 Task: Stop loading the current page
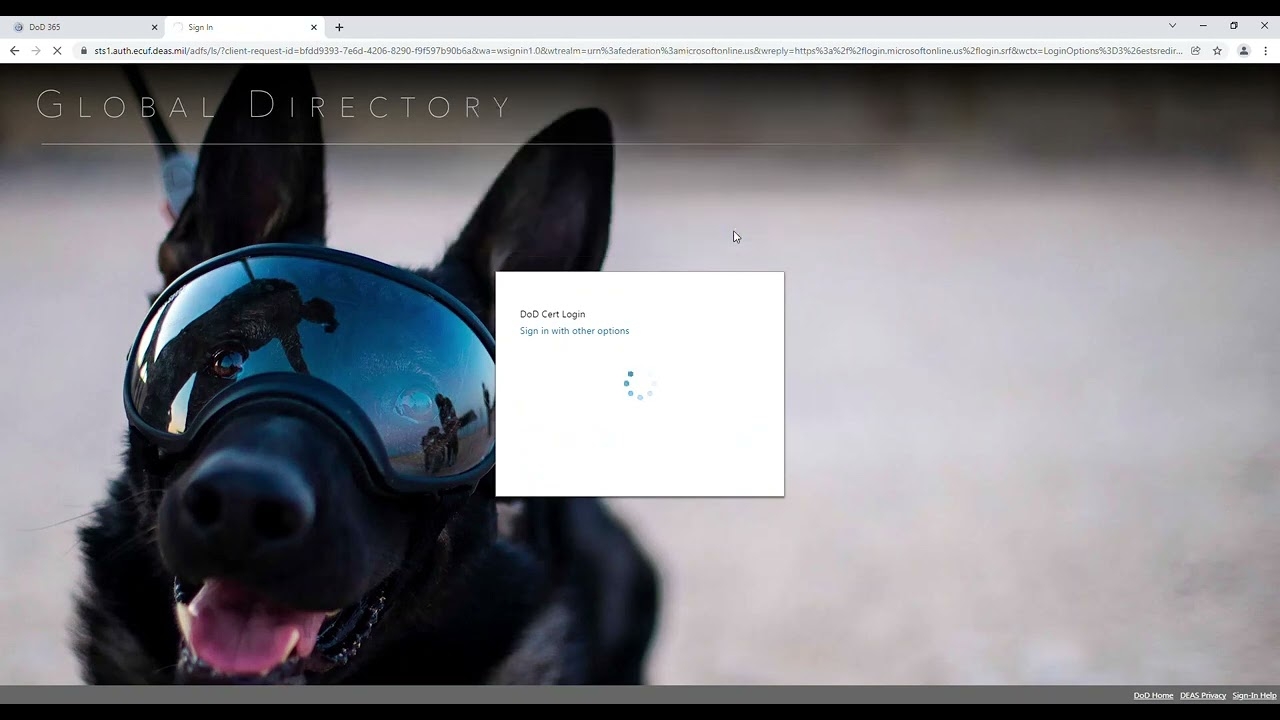(57, 51)
